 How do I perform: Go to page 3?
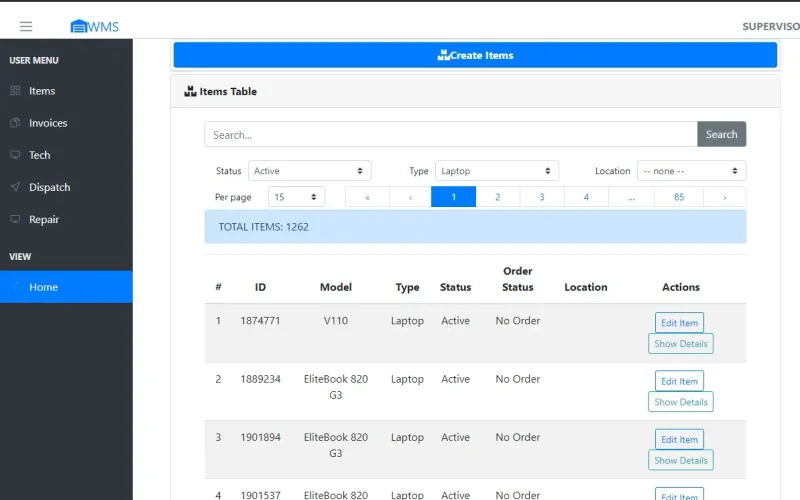coord(542,197)
